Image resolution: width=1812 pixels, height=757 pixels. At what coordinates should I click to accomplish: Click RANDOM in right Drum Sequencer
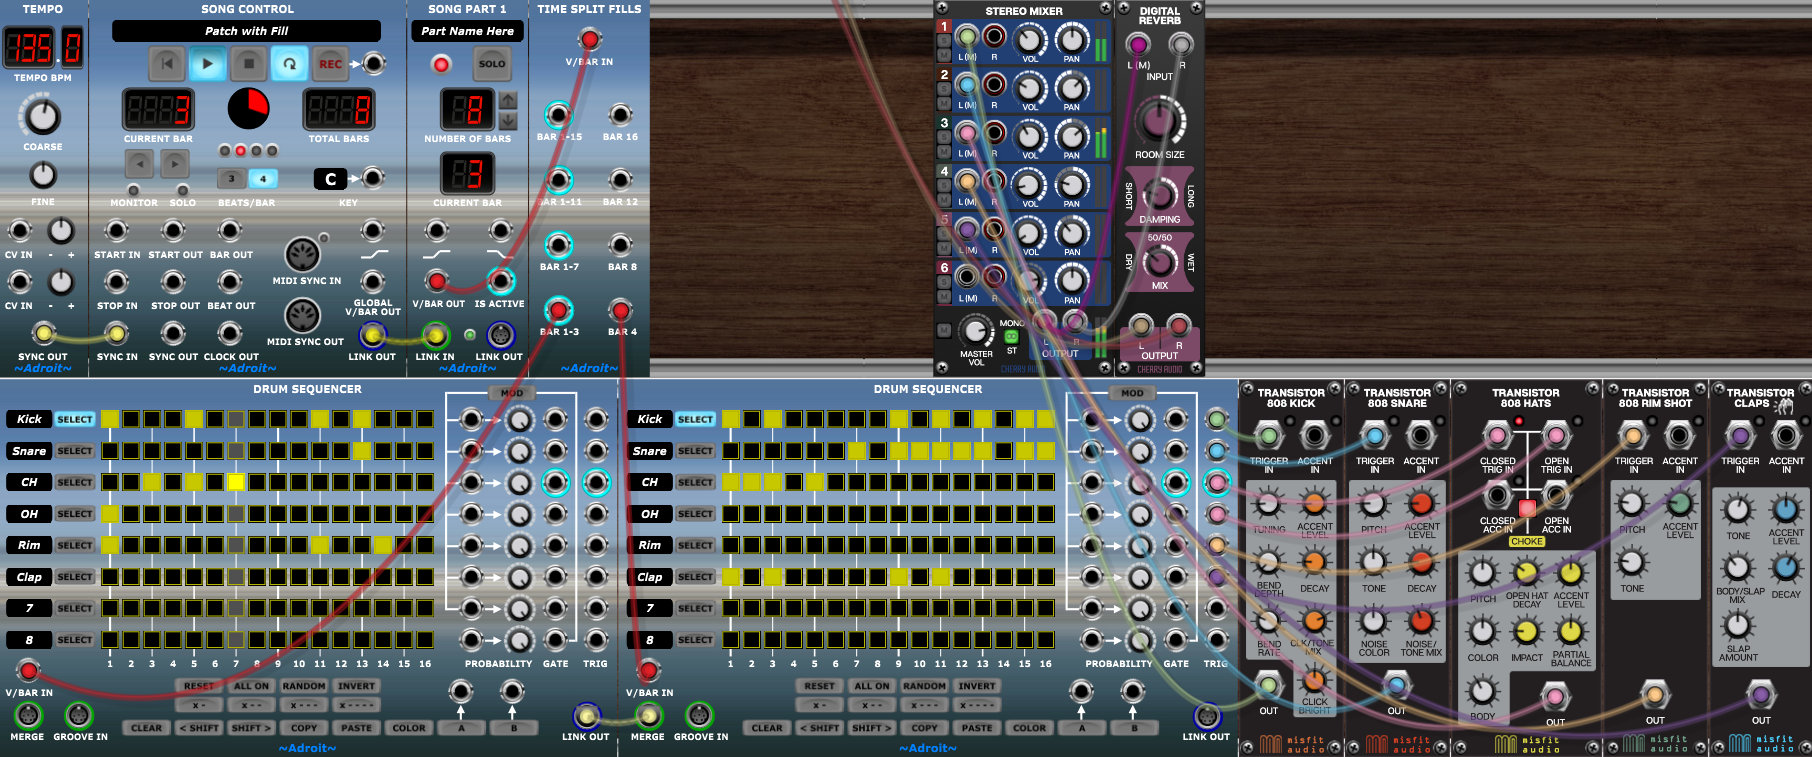click(x=924, y=686)
